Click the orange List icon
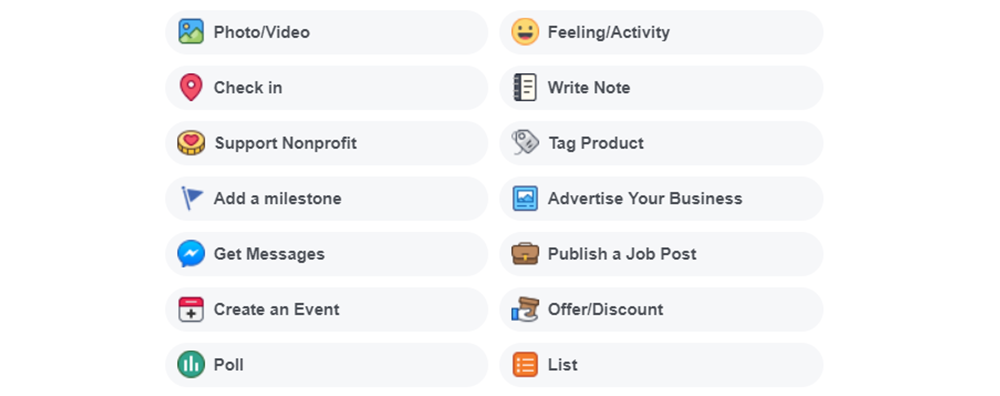The width and height of the screenshot is (1000, 396). (525, 365)
